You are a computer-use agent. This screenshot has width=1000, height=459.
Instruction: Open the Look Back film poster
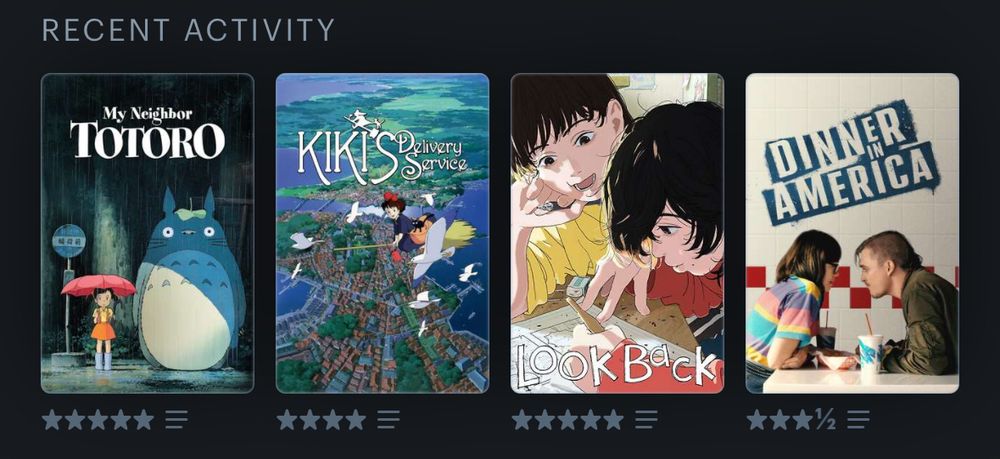tap(617, 233)
